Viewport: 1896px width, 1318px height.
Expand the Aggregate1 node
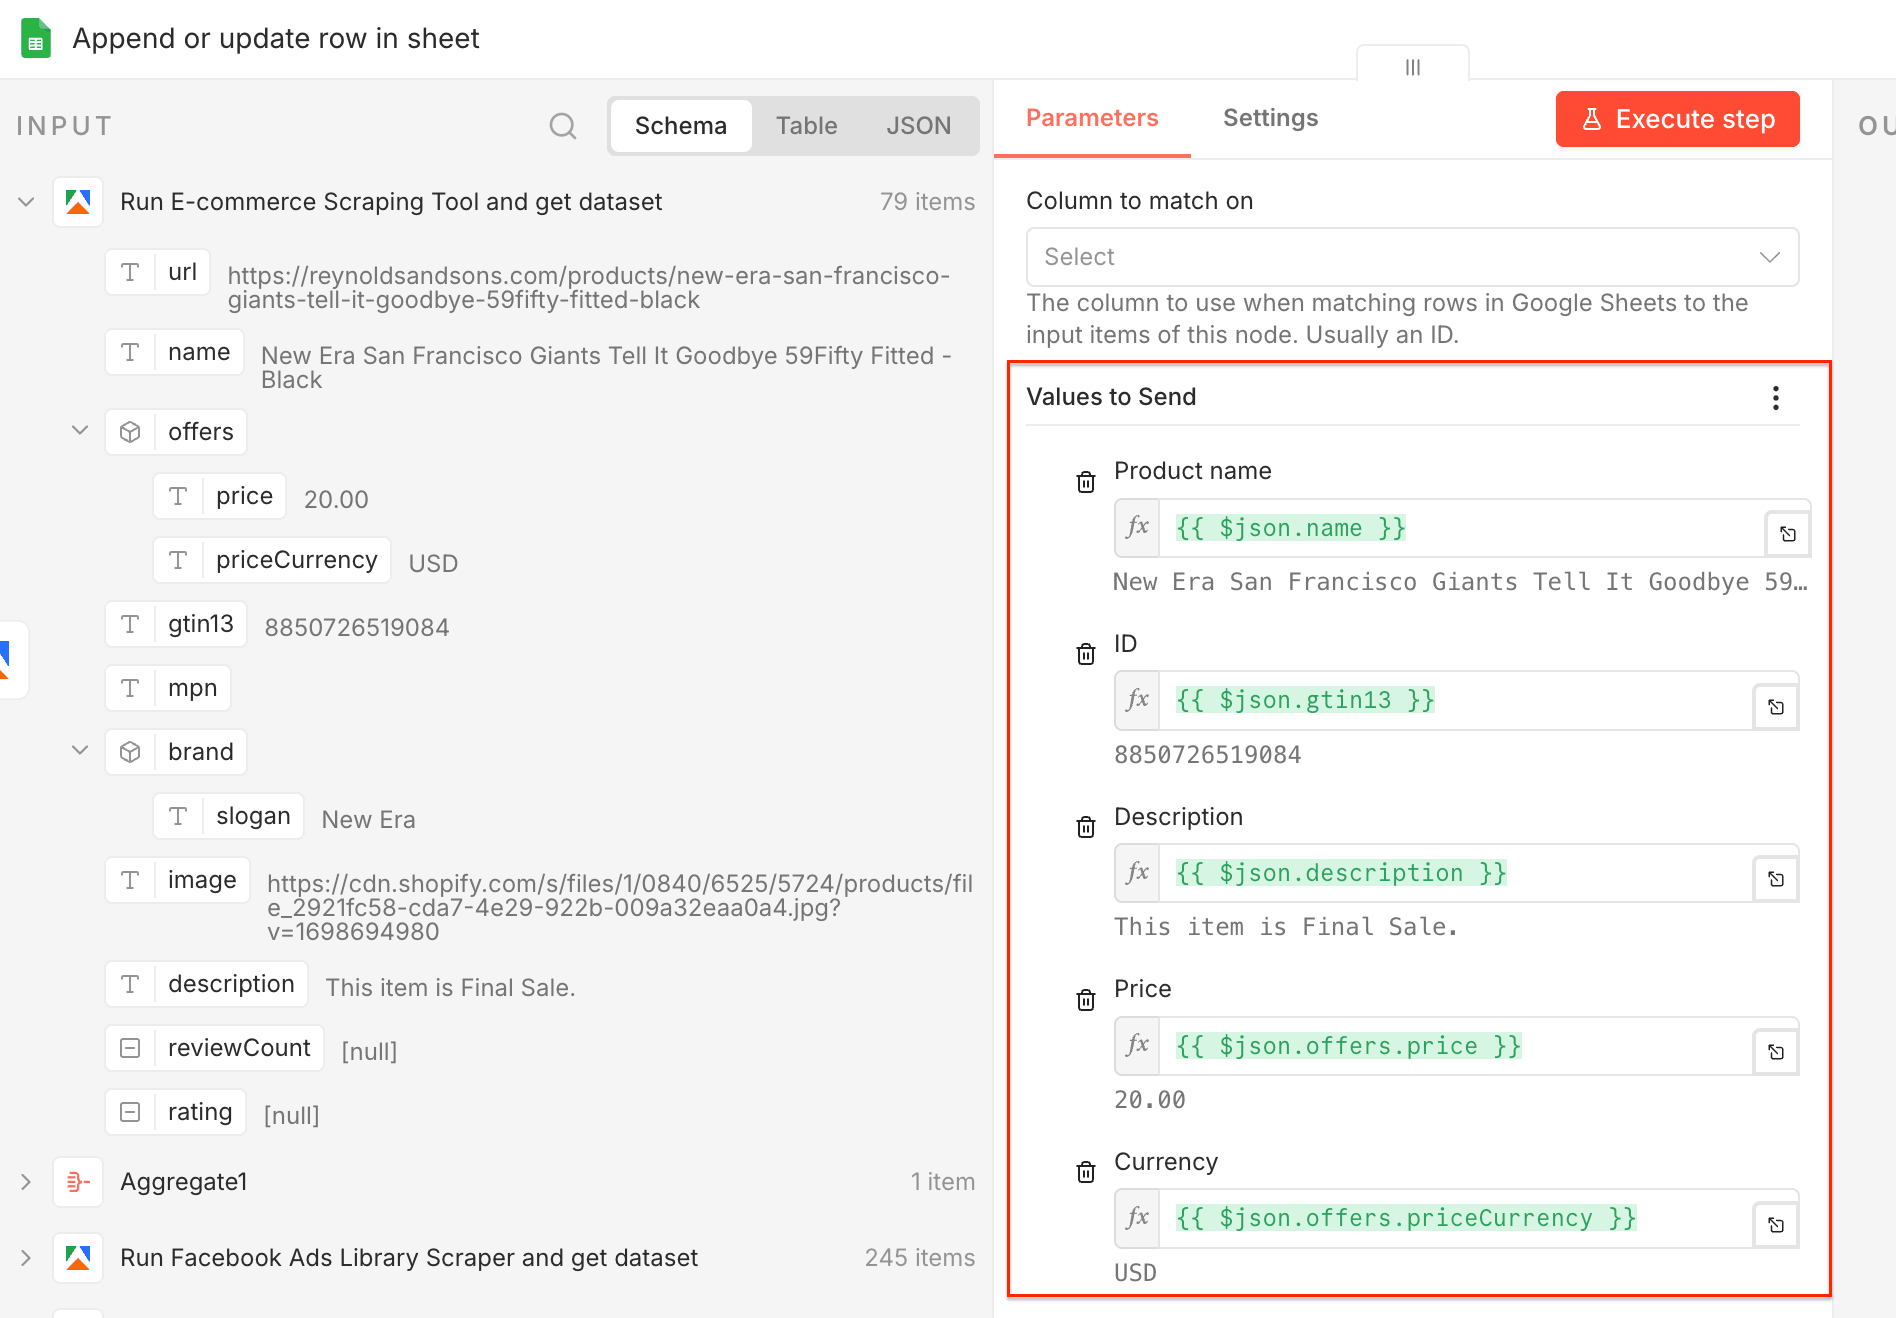(x=27, y=1182)
